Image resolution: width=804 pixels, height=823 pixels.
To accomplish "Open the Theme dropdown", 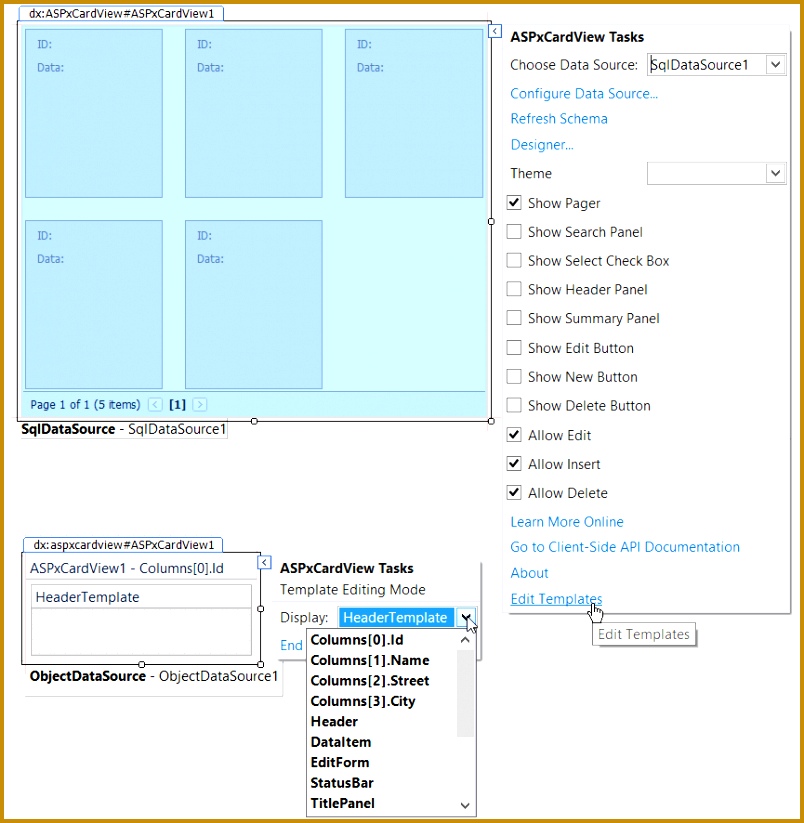I will [776, 173].
